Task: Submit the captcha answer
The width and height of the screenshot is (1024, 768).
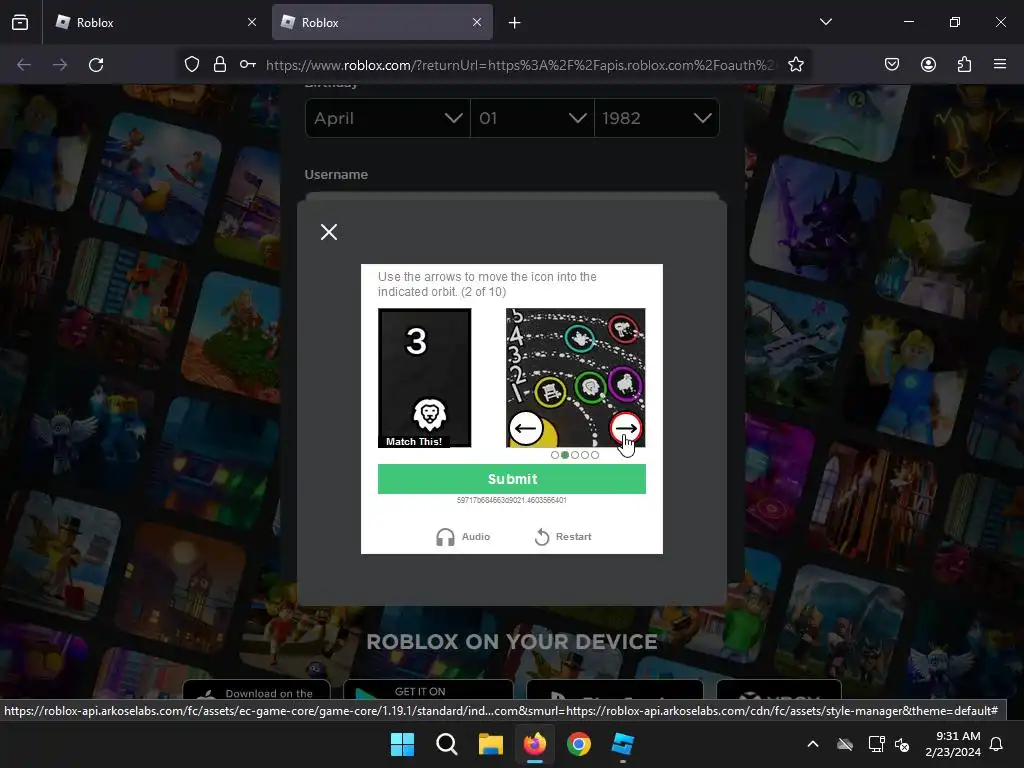Action: [511, 479]
